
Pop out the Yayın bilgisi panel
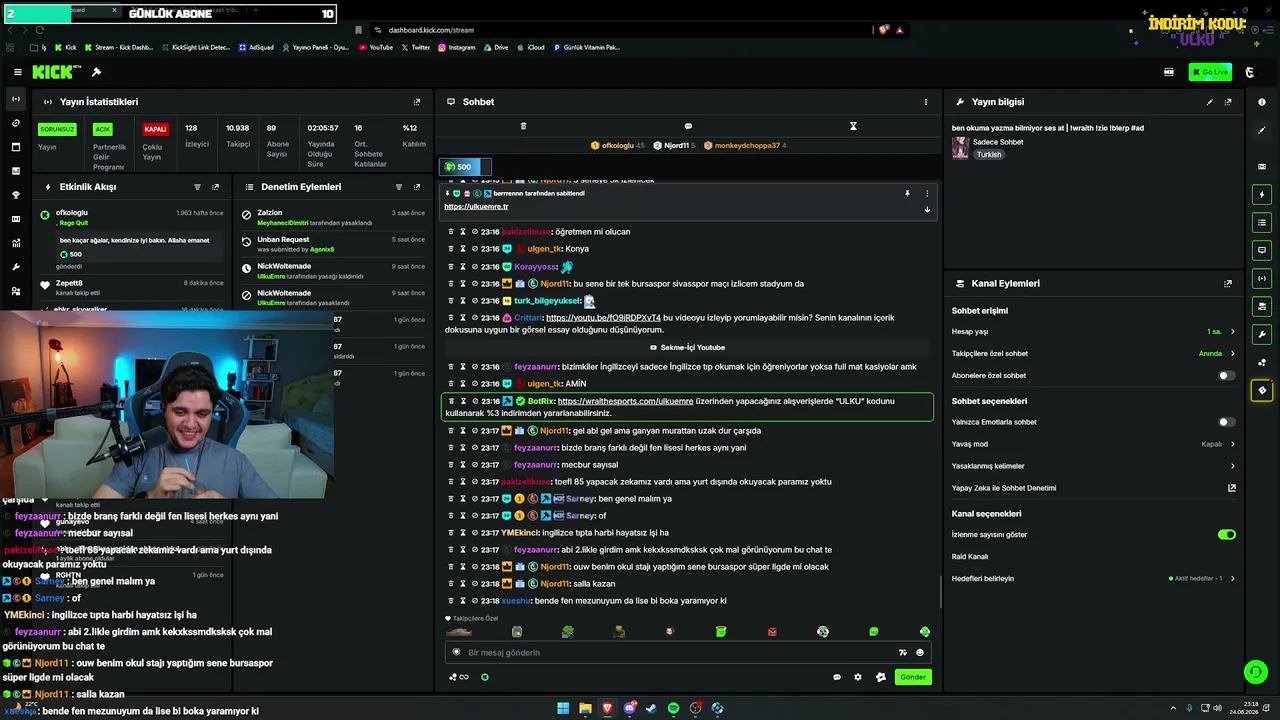[1228, 102]
